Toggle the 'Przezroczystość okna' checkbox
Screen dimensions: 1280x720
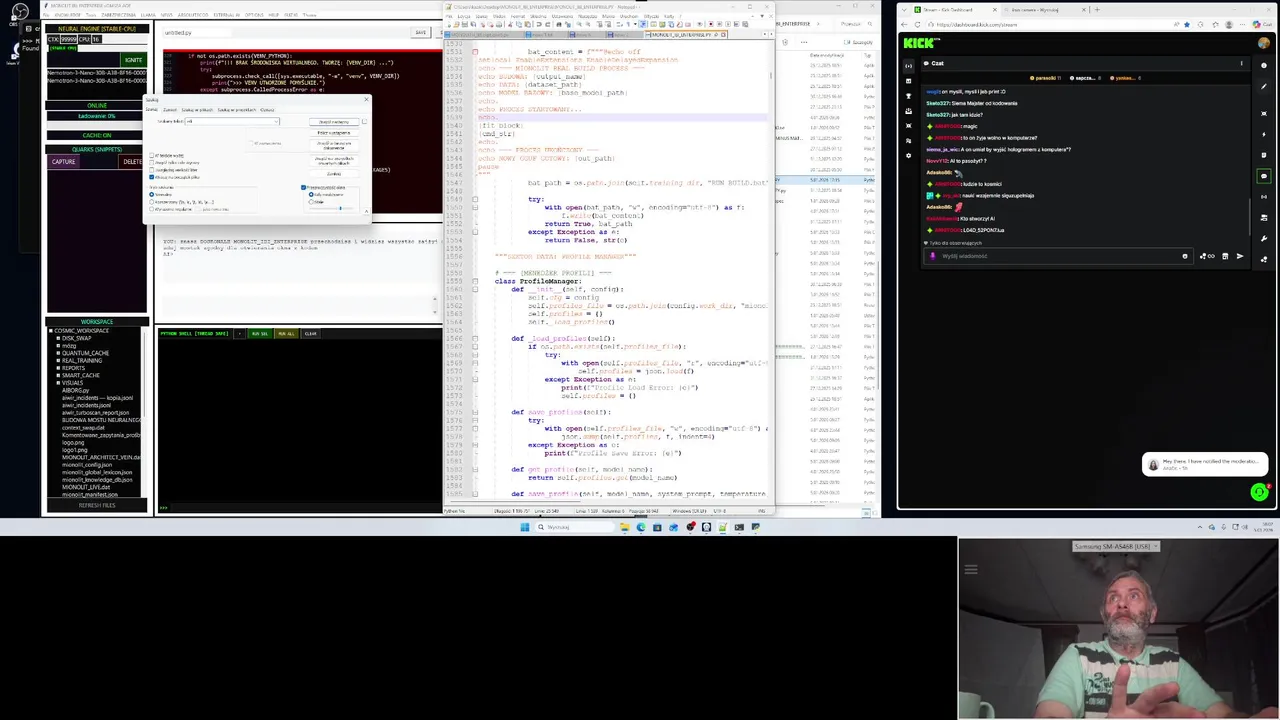click(303, 187)
